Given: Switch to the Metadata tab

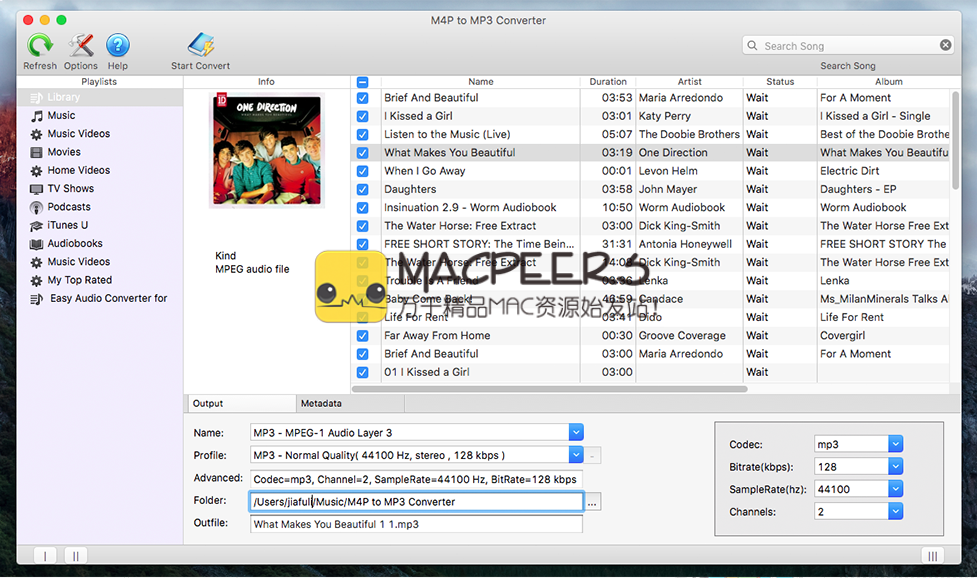Looking at the screenshot, I should pyautogui.click(x=322, y=404).
